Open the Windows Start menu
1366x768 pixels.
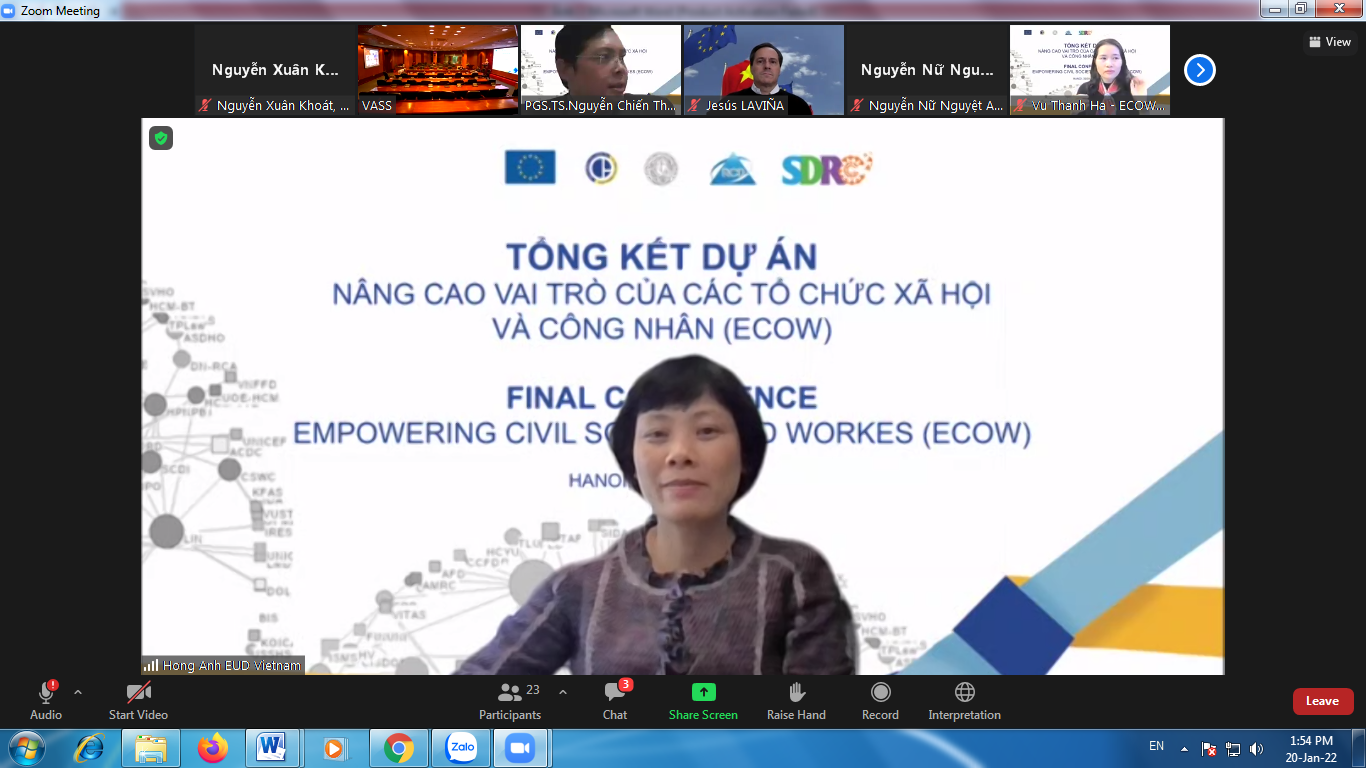[26, 748]
